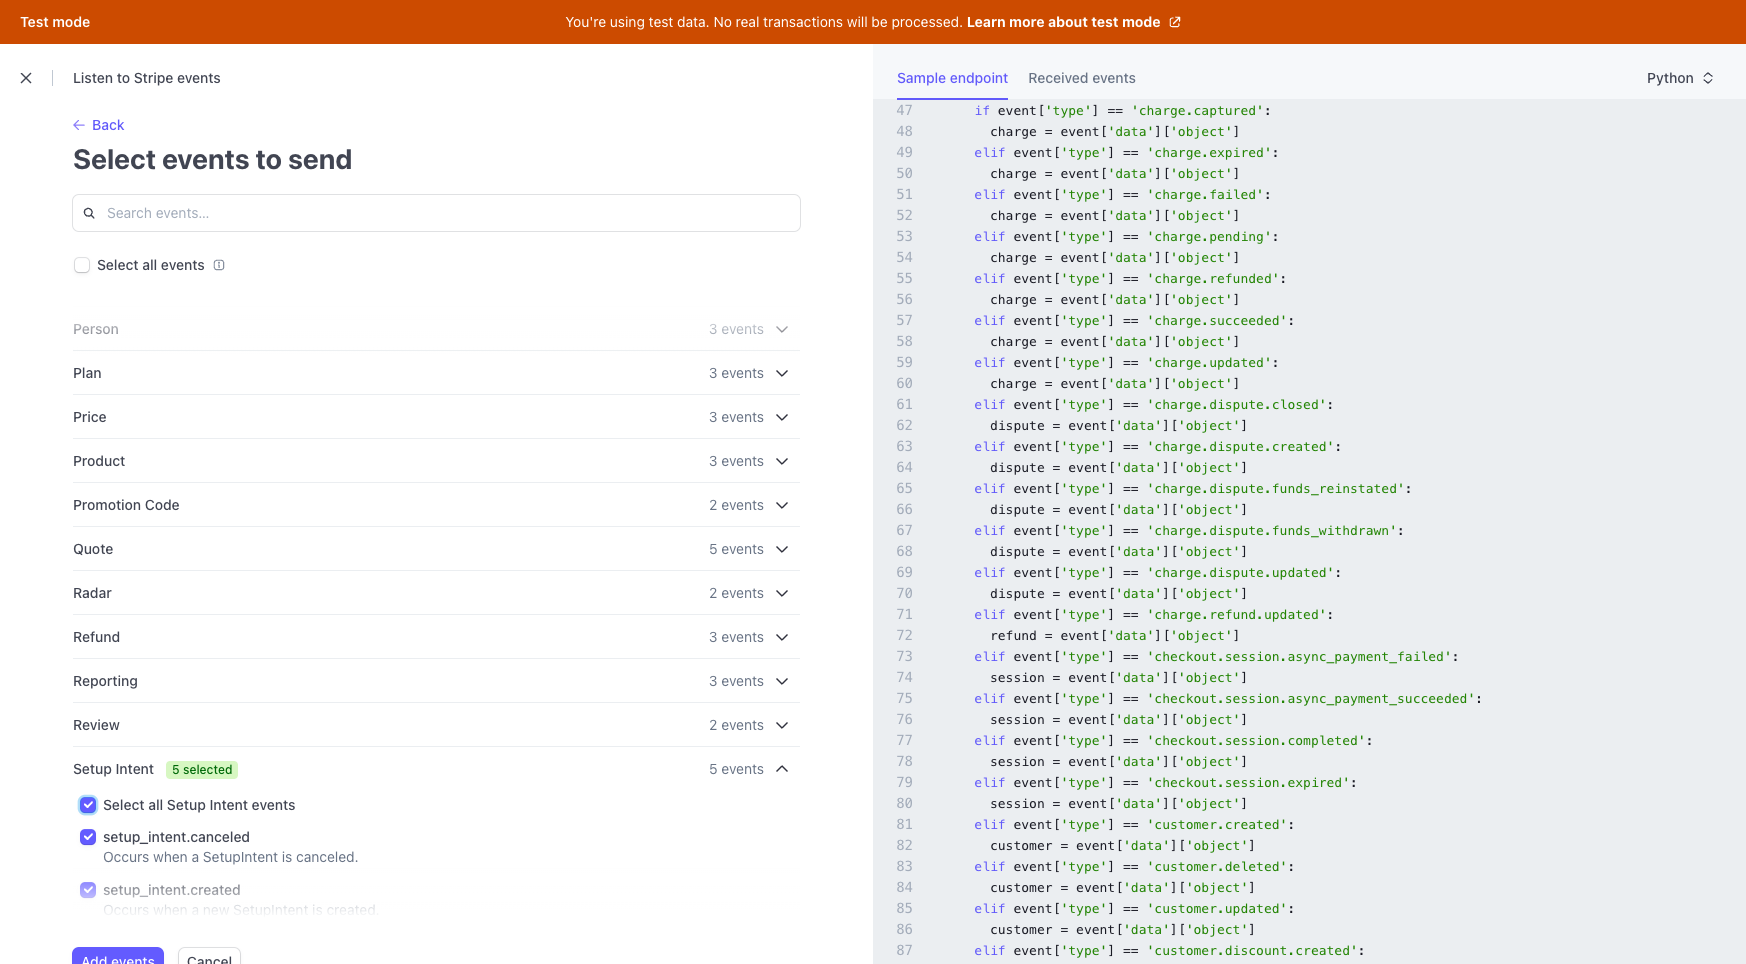Click code line 77 'checkout.session.completed'
This screenshot has width=1746, height=964.
(1173, 741)
